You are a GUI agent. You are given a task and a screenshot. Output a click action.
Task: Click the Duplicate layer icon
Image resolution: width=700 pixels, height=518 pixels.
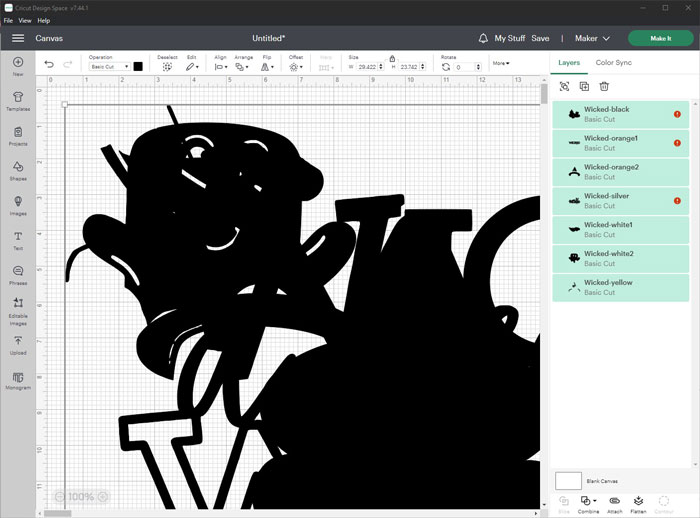(x=584, y=86)
